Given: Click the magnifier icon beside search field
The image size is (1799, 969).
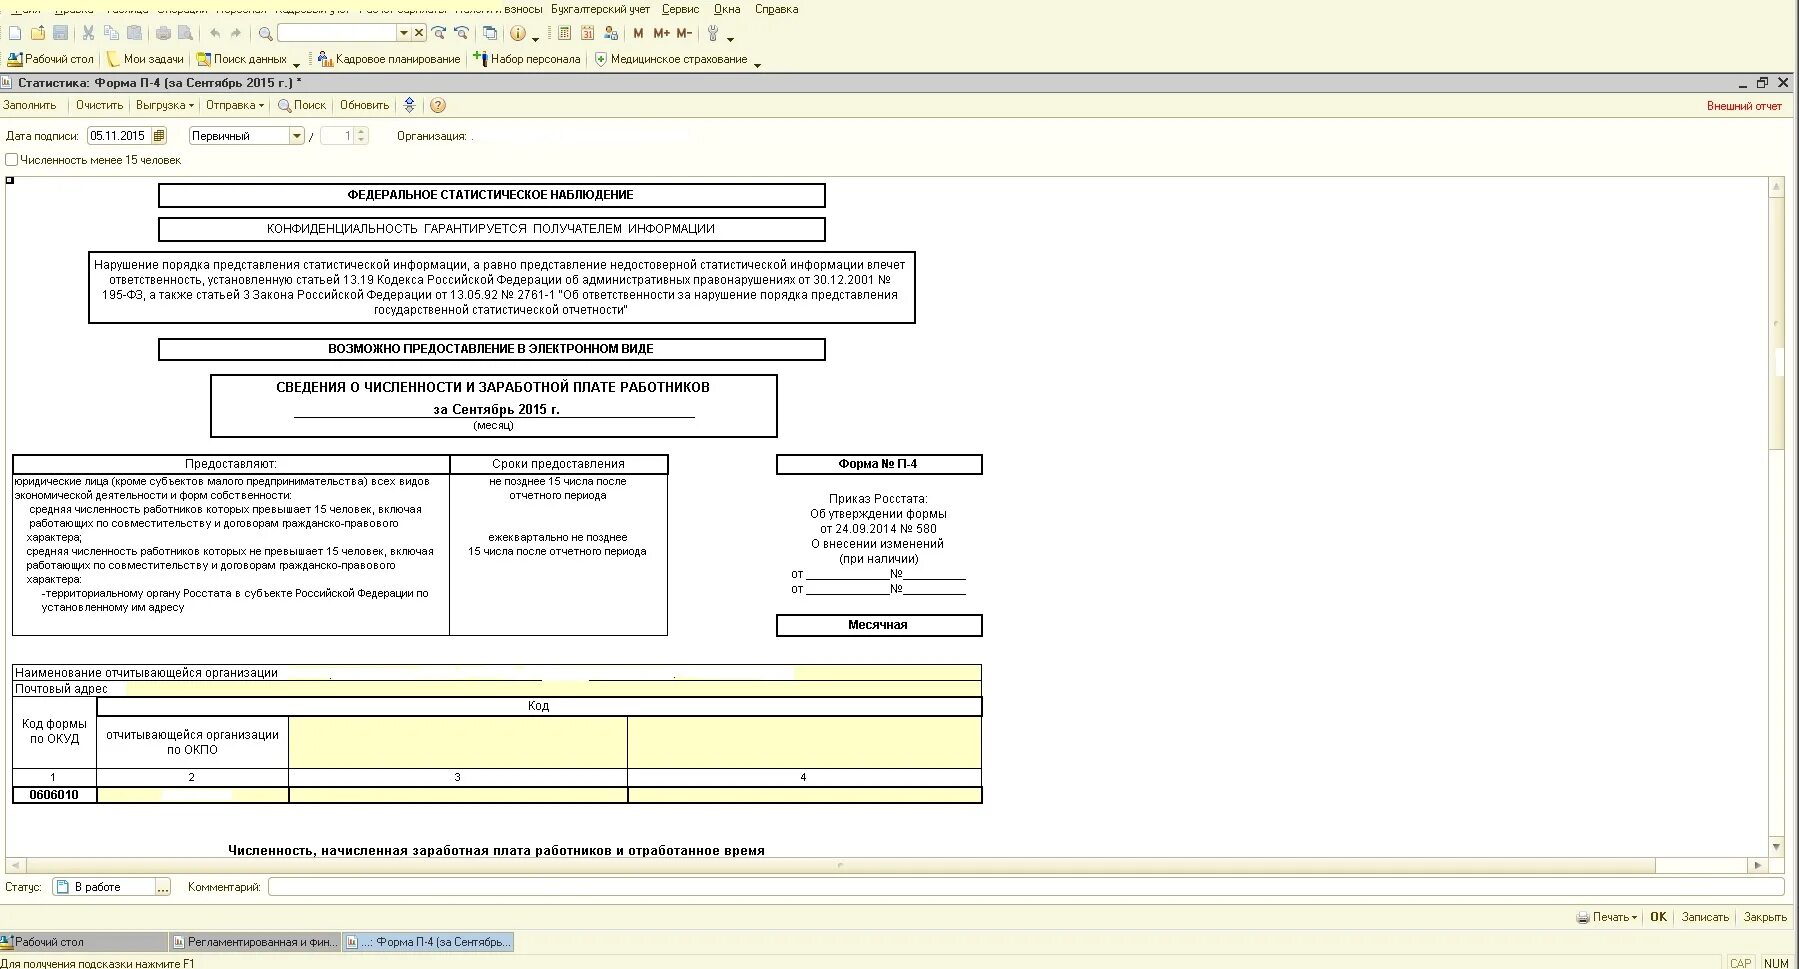Looking at the screenshot, I should 265,33.
